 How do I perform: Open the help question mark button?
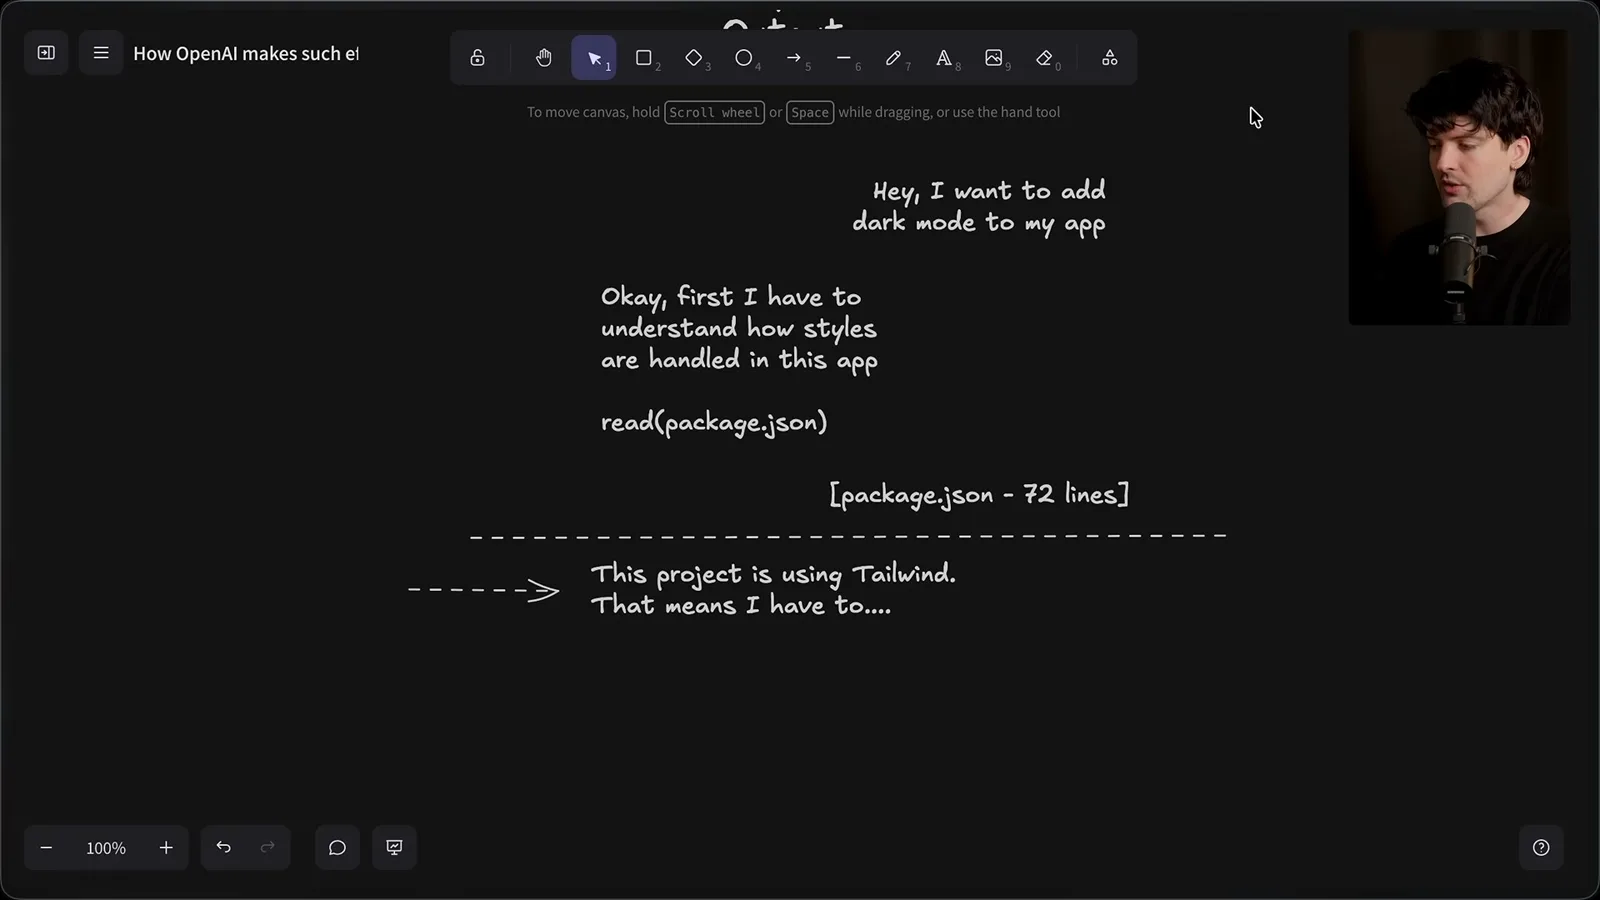click(x=1541, y=848)
